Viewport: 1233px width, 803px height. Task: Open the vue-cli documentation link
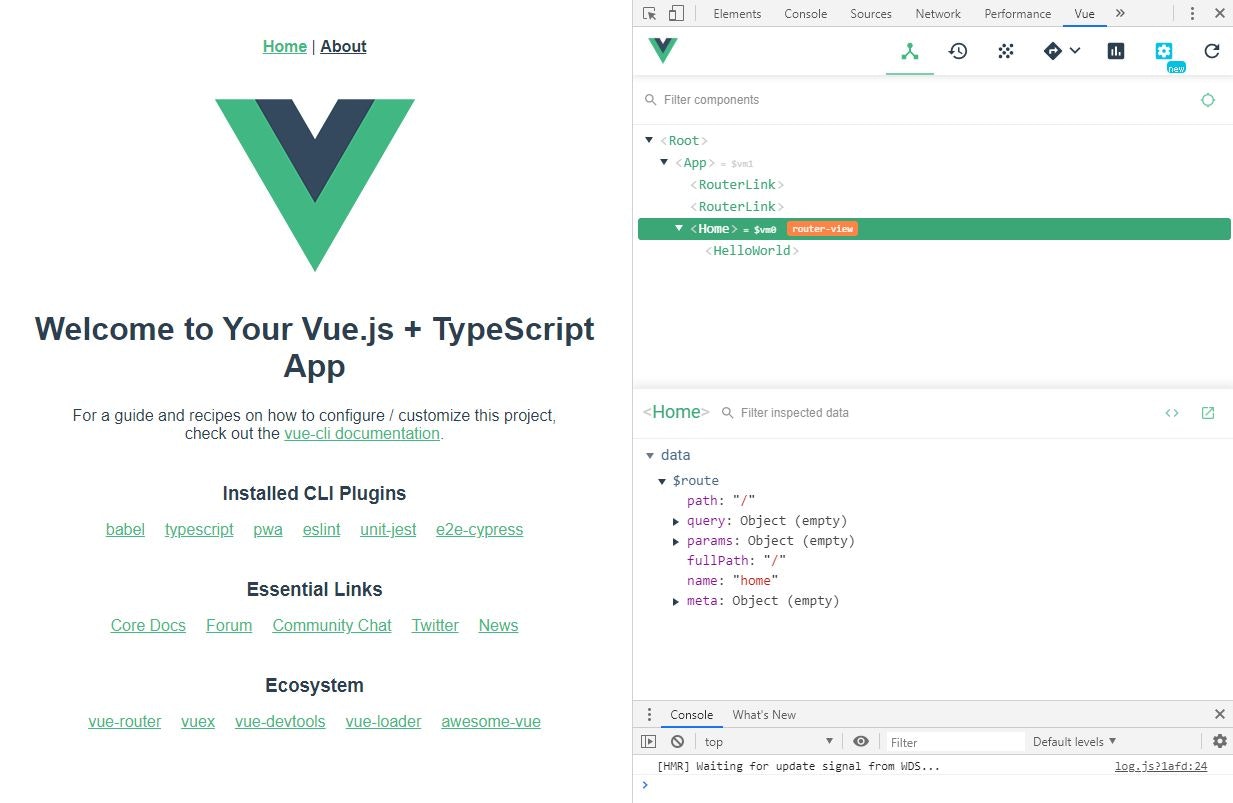362,434
